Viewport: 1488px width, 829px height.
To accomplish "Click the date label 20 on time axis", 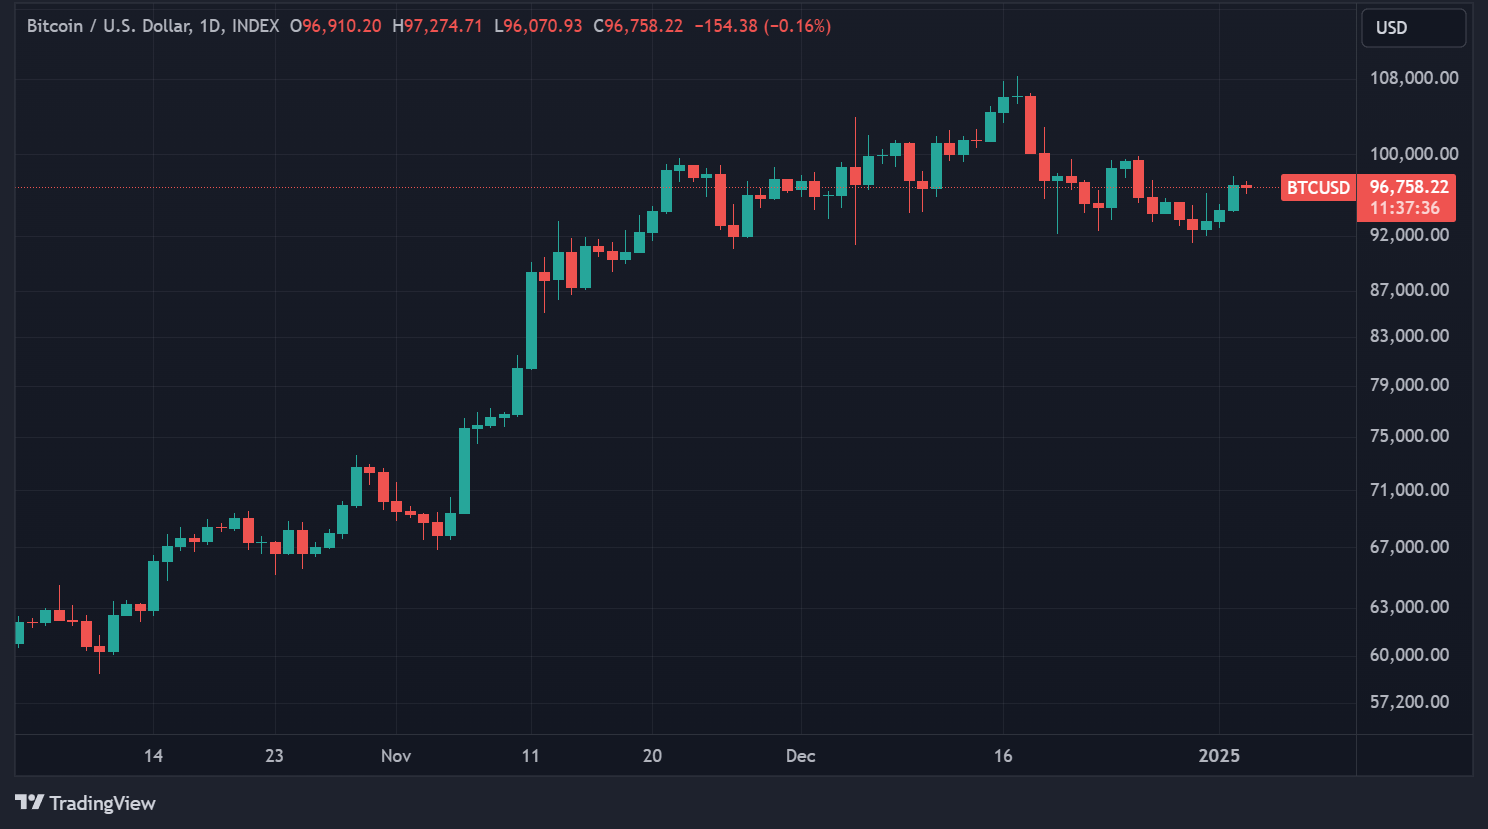I will [652, 756].
